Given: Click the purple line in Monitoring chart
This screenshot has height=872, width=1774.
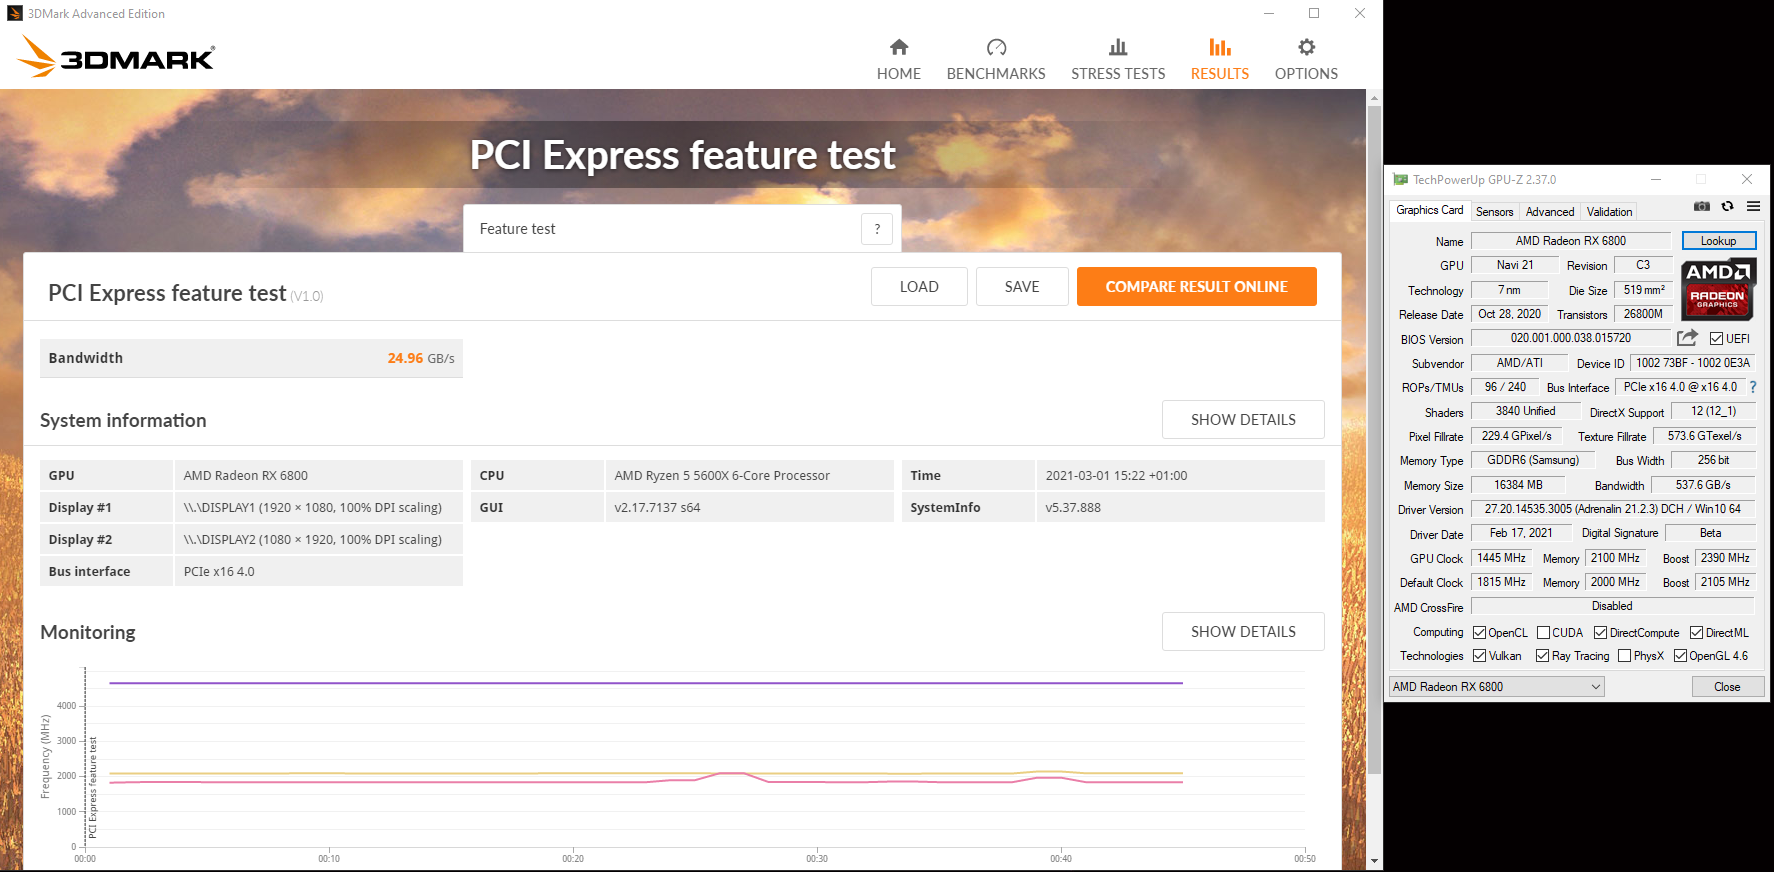Looking at the screenshot, I should pos(646,683).
